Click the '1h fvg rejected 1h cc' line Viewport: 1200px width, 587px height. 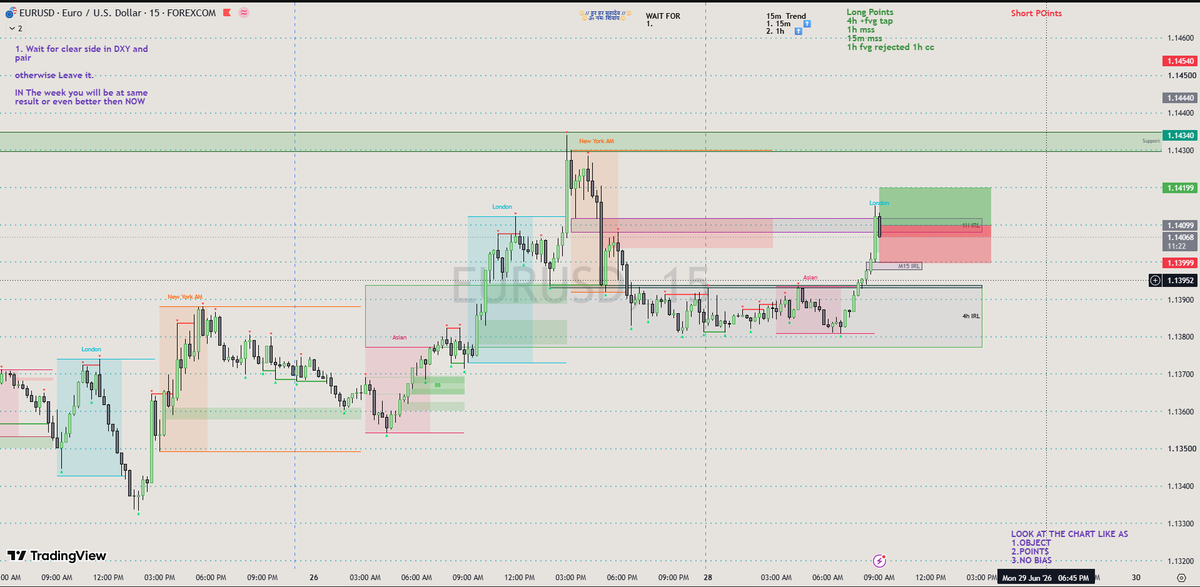coord(891,47)
